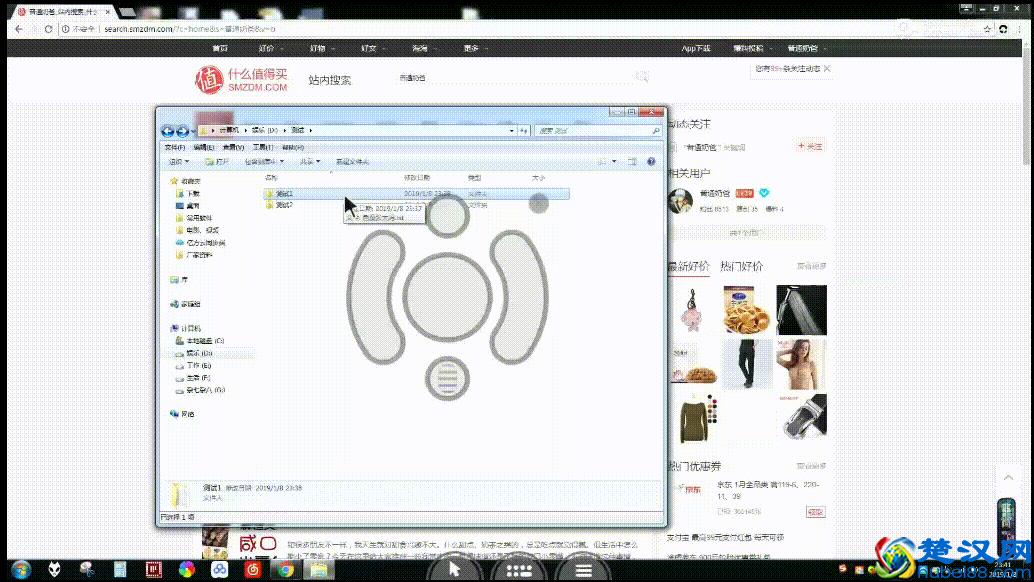Expand the address bar history dropdown
Screen dimensions: 1034x582
point(512,130)
